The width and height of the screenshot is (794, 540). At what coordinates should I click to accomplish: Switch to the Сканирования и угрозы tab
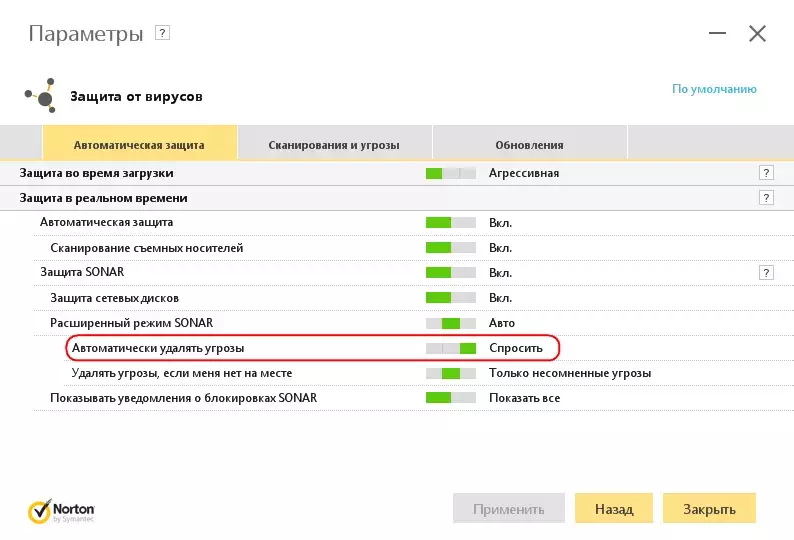(334, 143)
